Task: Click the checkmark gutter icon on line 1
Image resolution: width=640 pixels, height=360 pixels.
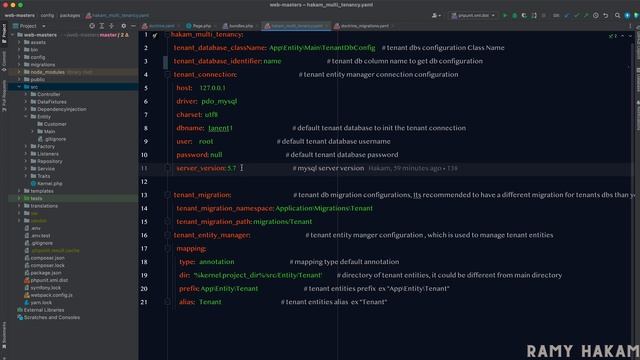Action: 155,35
